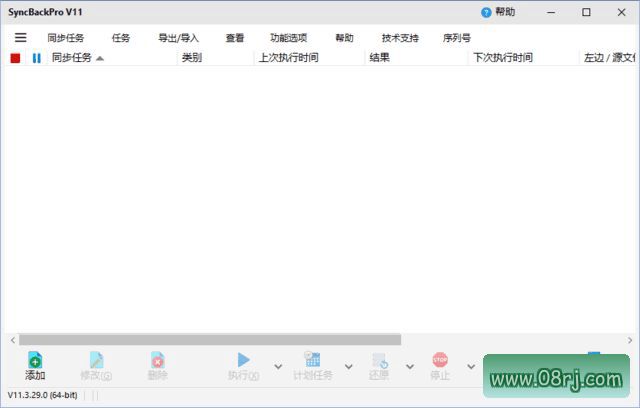This screenshot has width=640, height=408.
Task: Open the 功能选项 menu
Action: [x=289, y=38]
